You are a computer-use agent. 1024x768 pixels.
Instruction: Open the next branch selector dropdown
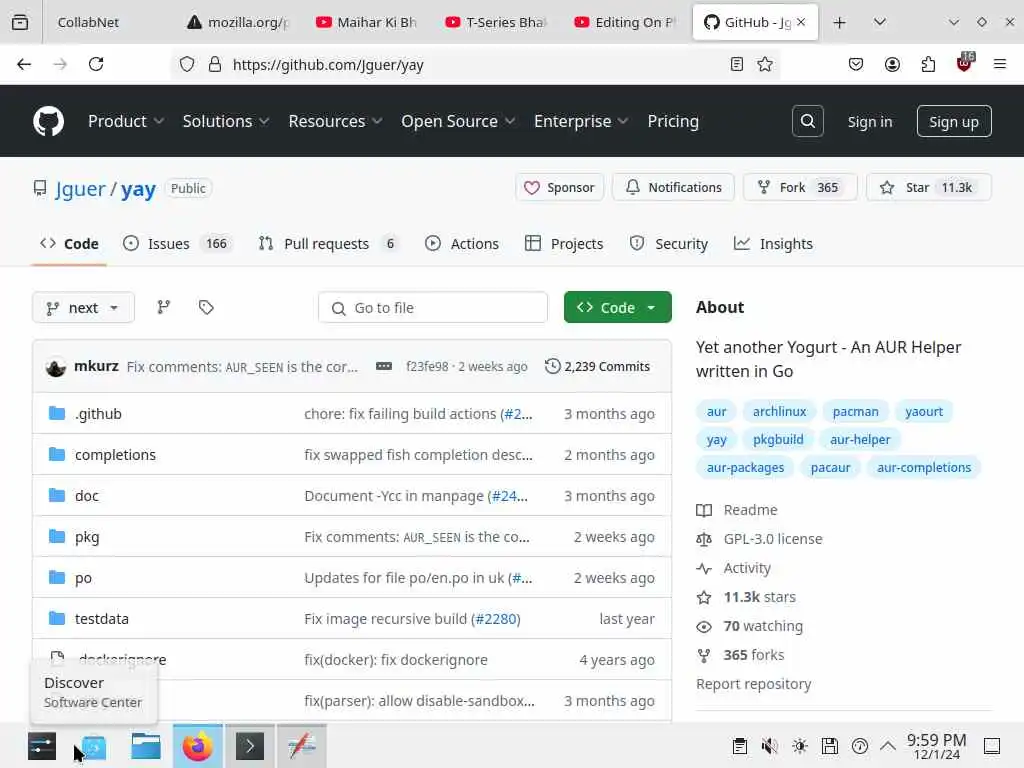(x=83, y=308)
